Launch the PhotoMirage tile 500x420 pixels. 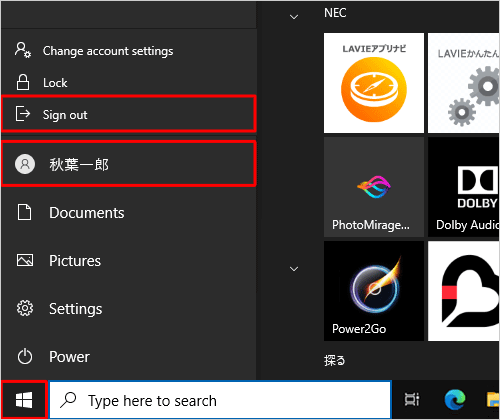(374, 187)
